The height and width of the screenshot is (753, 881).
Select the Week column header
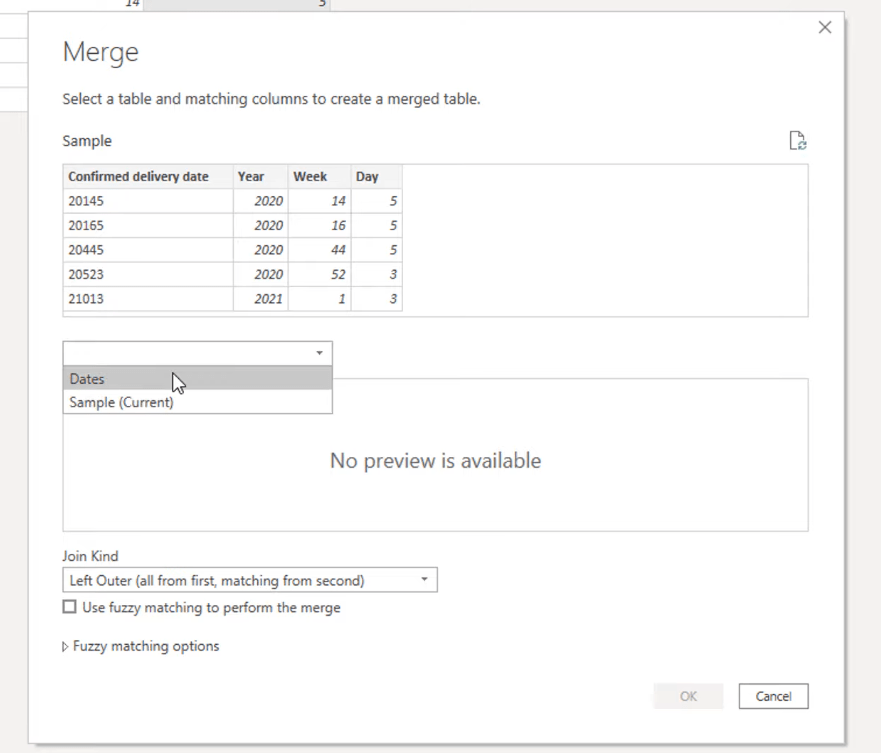click(320, 176)
